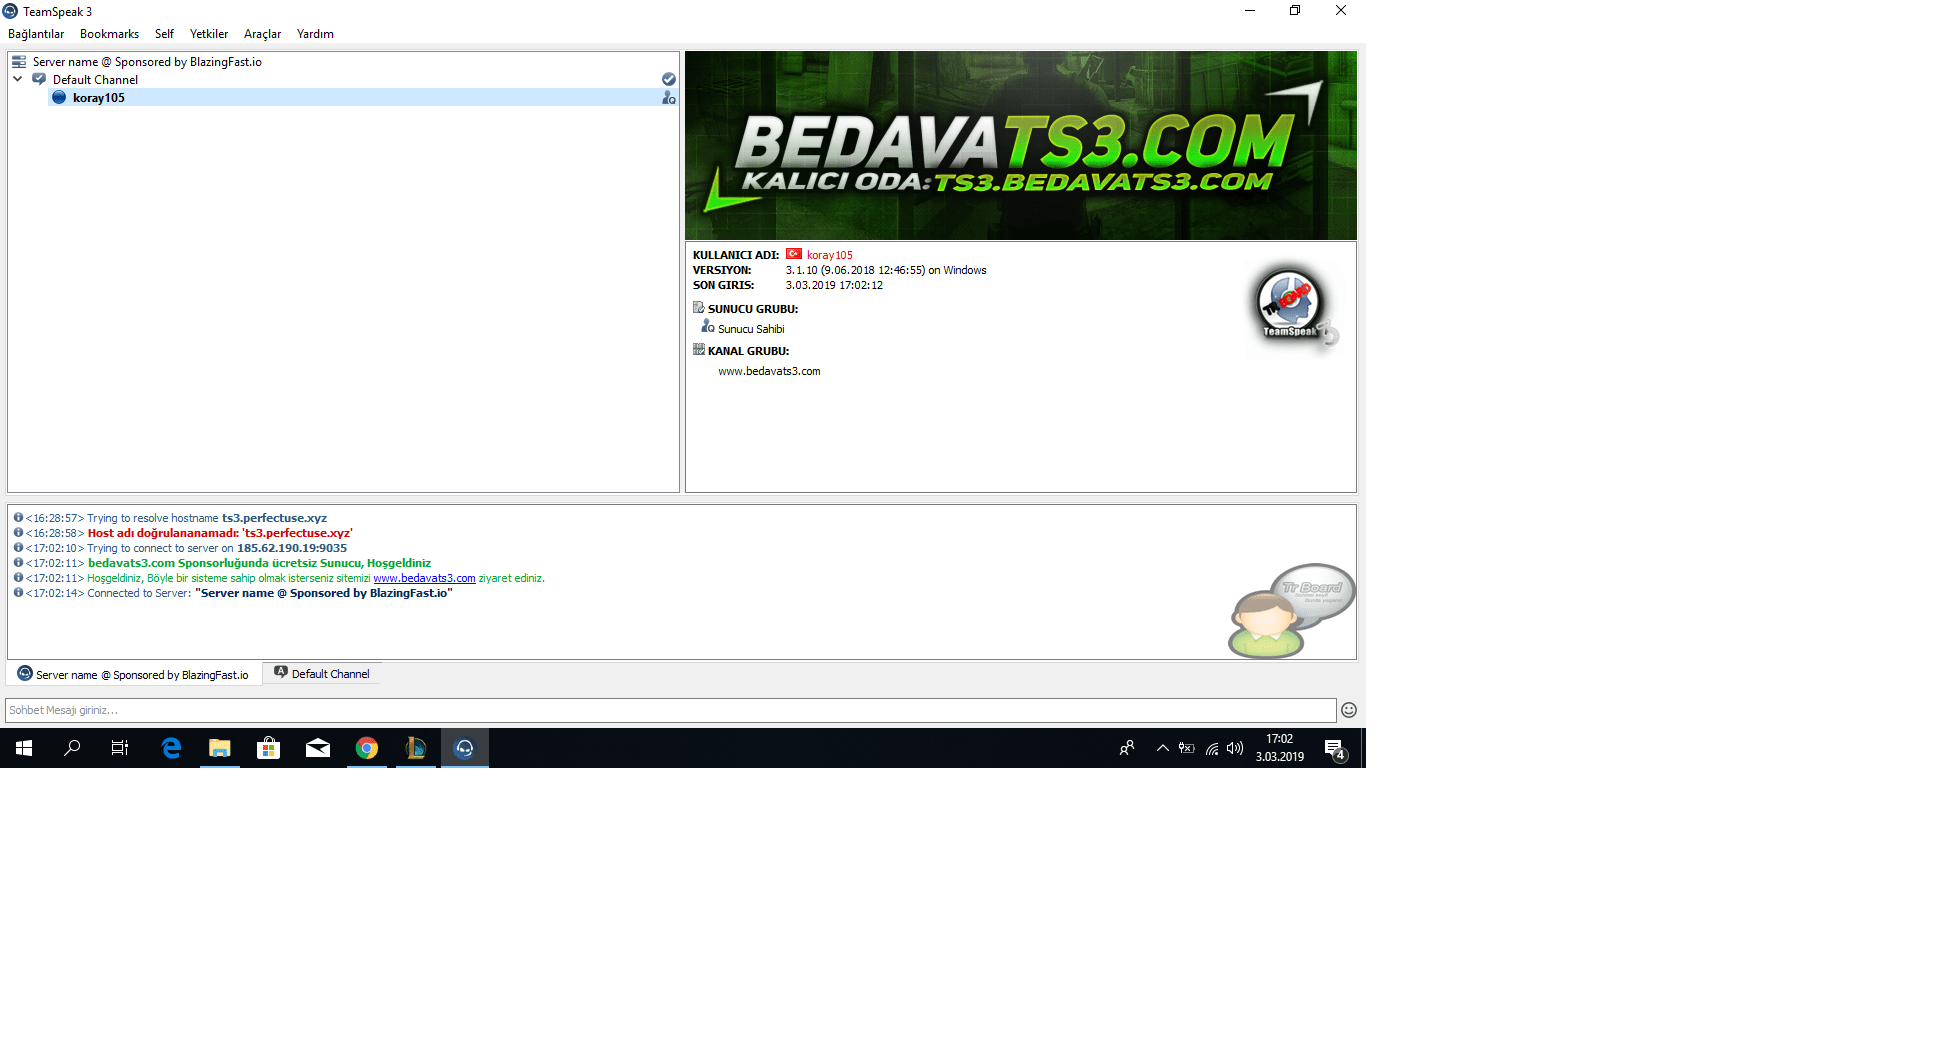Open Microsoft Store from the taskbar
Screen dimensions: 1948x1052
[x=269, y=748]
